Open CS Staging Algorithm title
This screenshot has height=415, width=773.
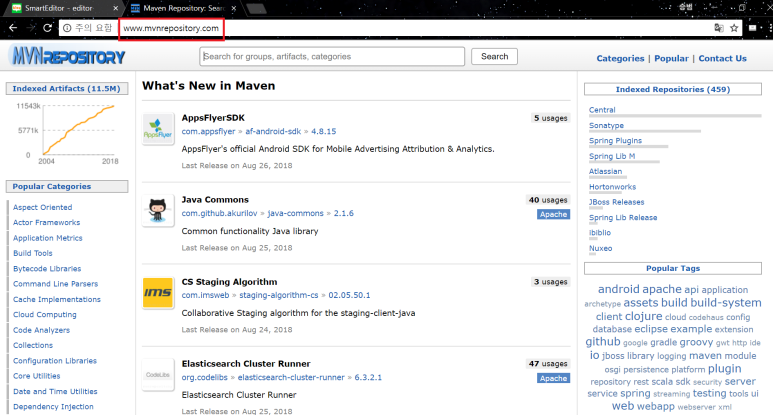click(x=229, y=282)
